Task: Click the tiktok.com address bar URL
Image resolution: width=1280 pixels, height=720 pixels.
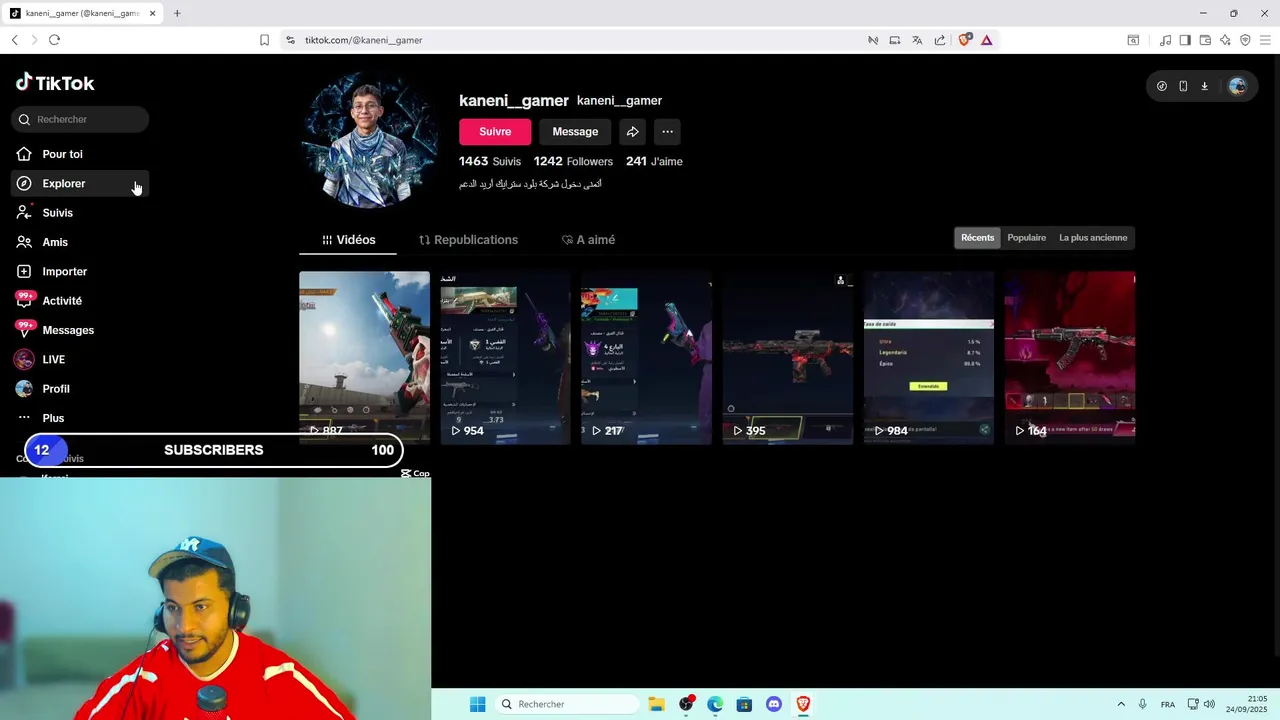Action: click(x=363, y=40)
